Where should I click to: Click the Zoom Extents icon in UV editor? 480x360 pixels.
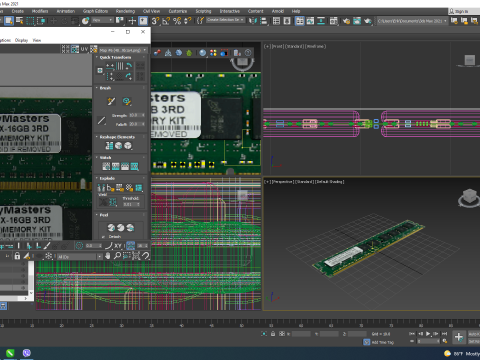click(x=136, y=256)
